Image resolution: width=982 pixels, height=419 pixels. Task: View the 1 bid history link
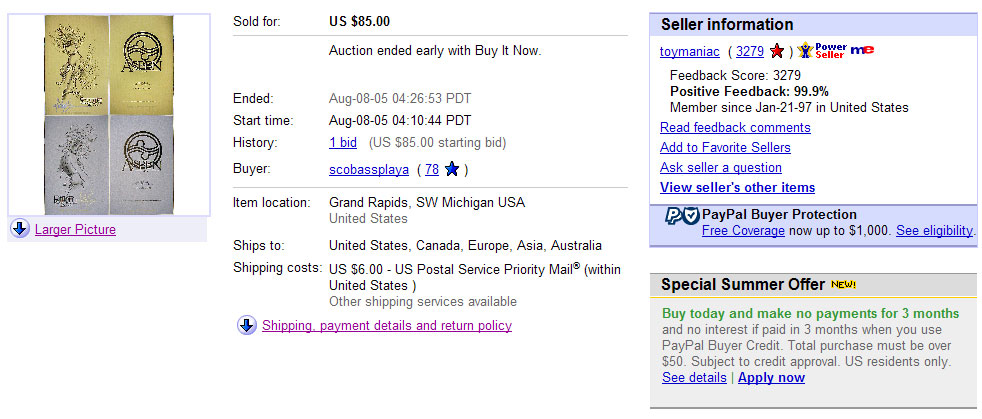coord(342,143)
